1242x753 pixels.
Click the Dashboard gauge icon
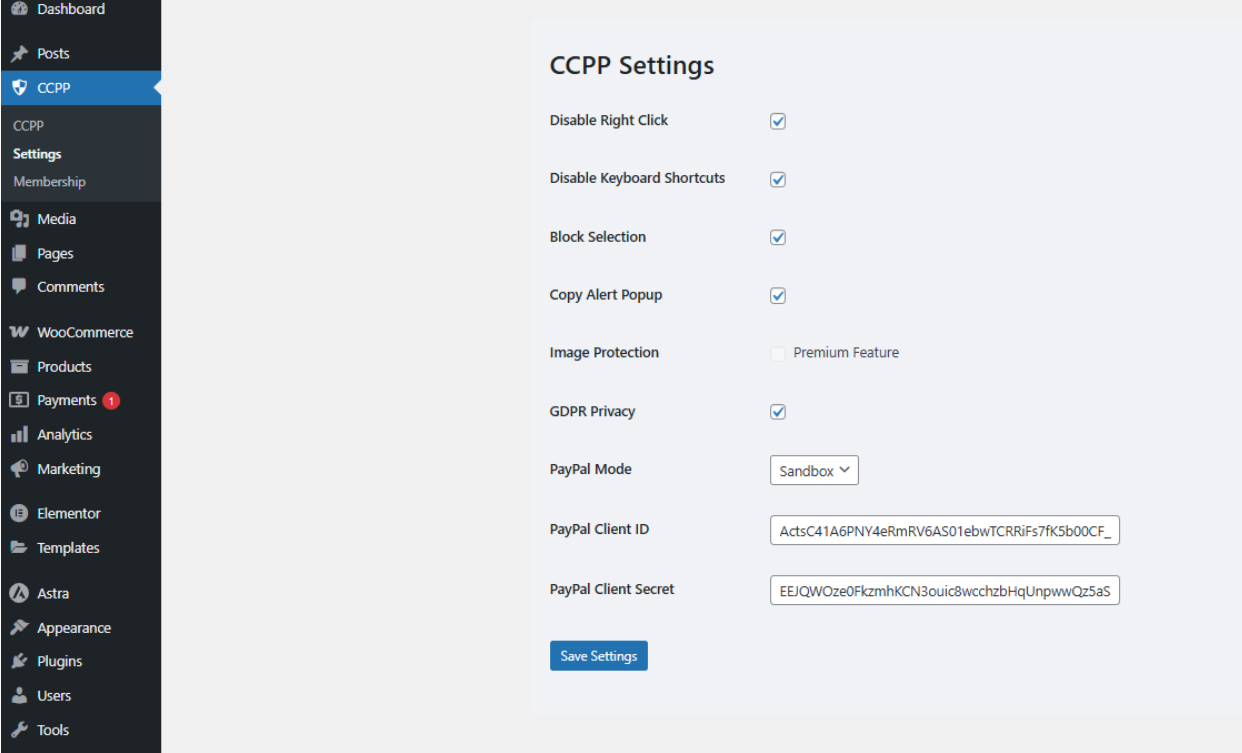pyautogui.click(x=19, y=9)
